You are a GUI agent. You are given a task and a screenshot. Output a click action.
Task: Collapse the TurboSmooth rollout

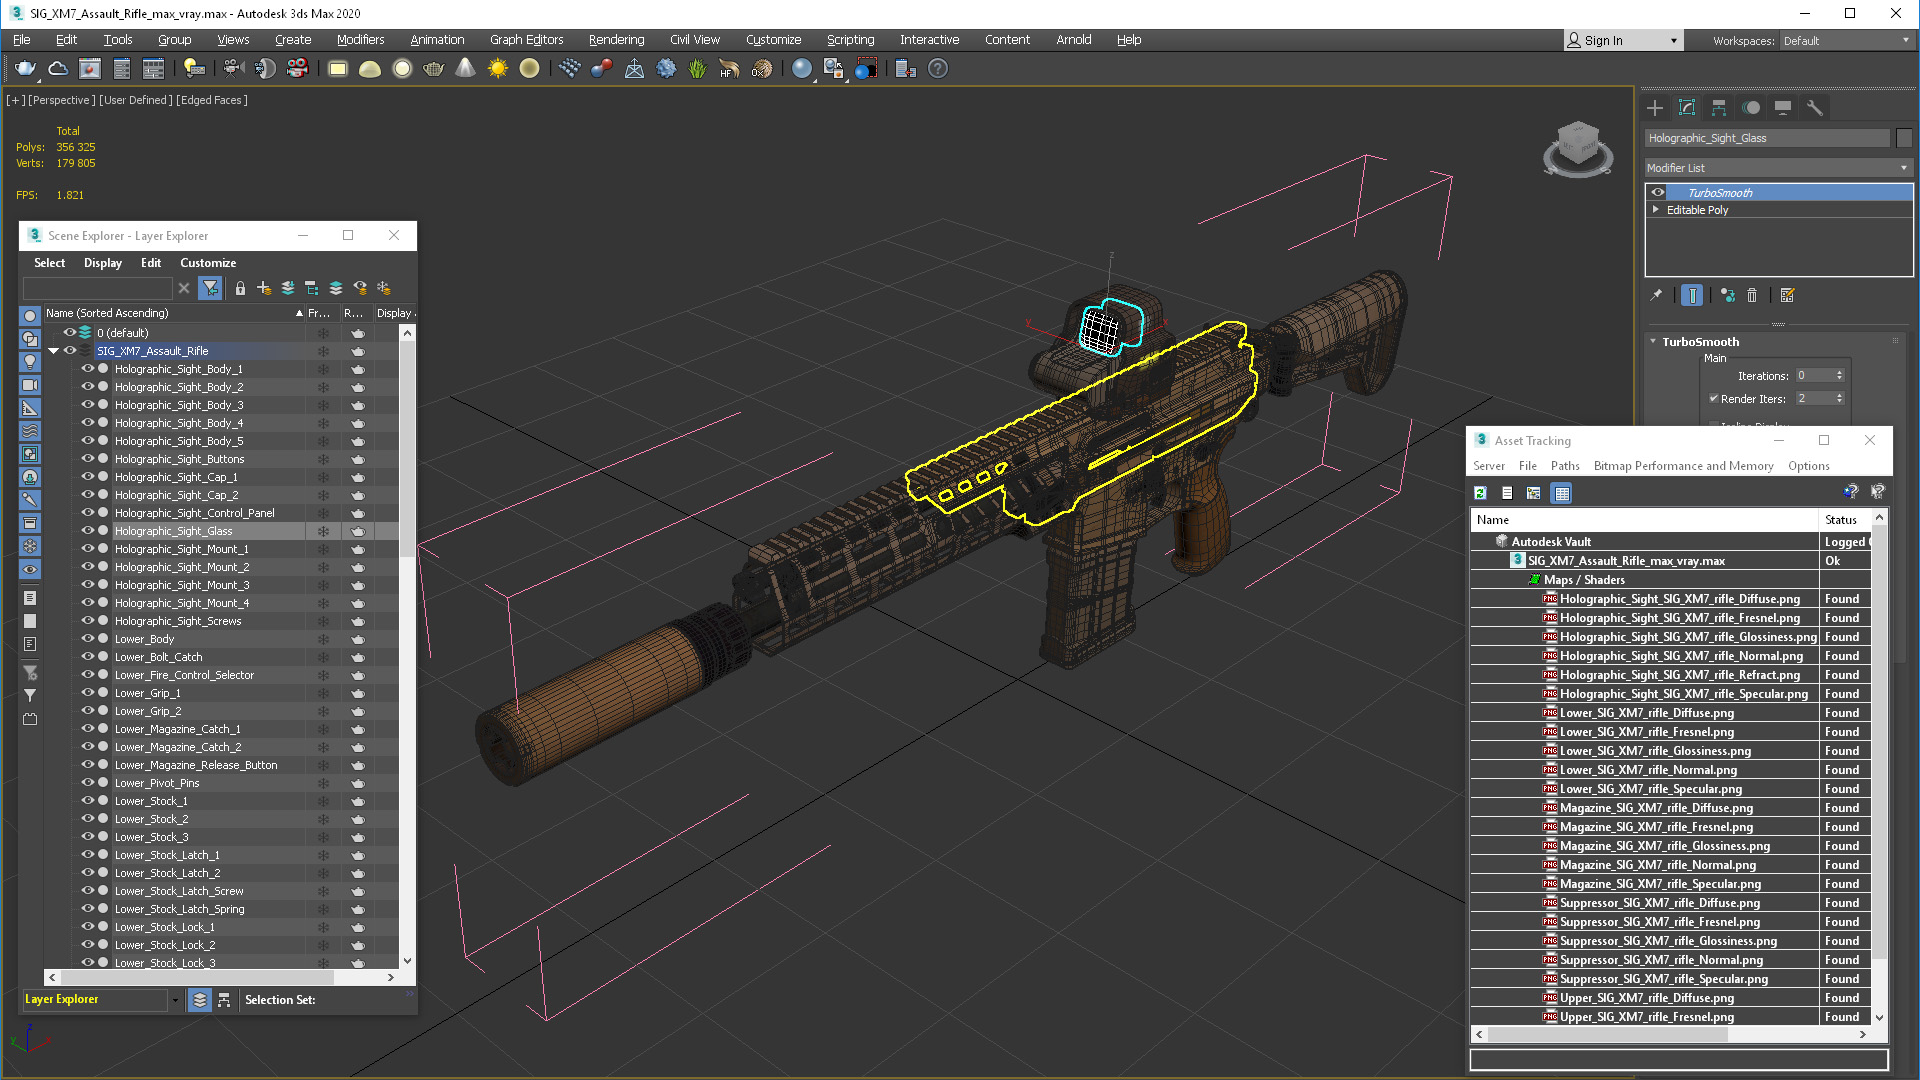(x=1653, y=342)
